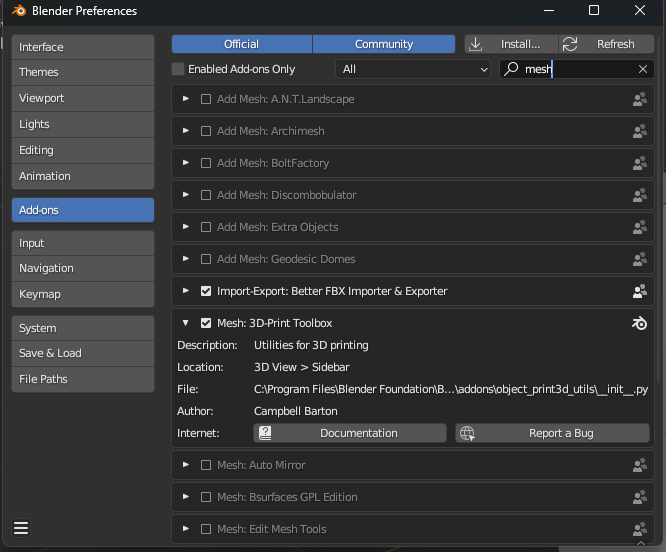Screen dimensions: 666x552
Task: Expand Auto Mirror add-on details
Action: pos(186,465)
